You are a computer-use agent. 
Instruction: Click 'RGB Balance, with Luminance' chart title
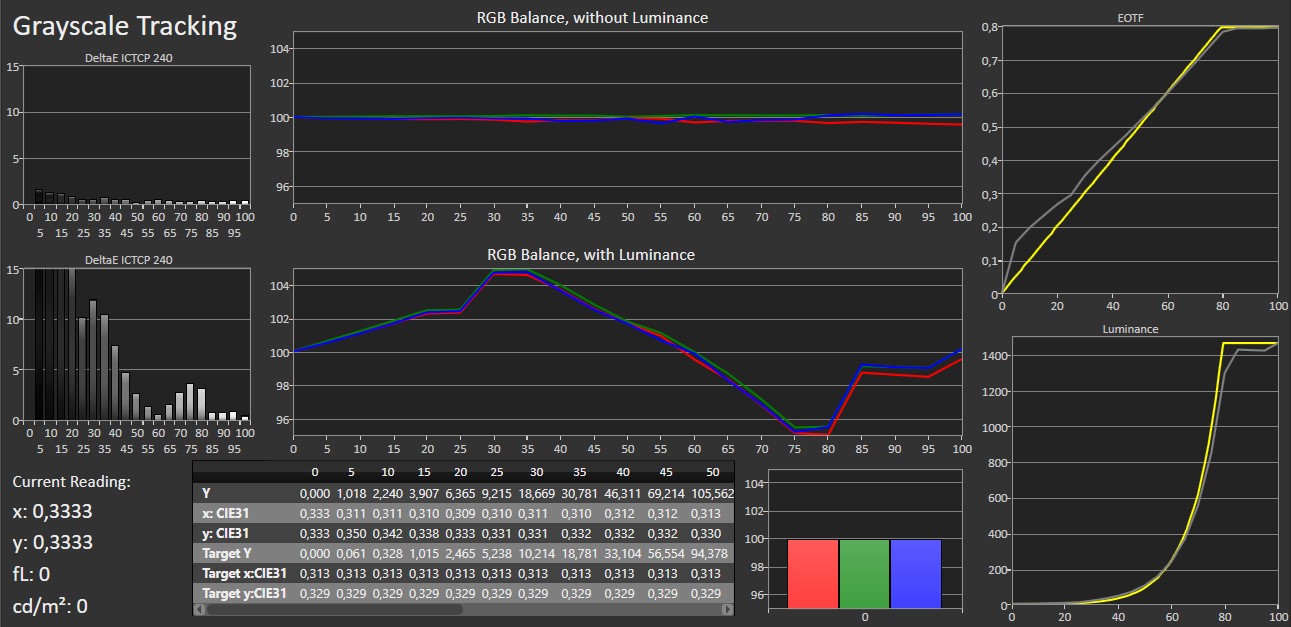[x=590, y=254]
